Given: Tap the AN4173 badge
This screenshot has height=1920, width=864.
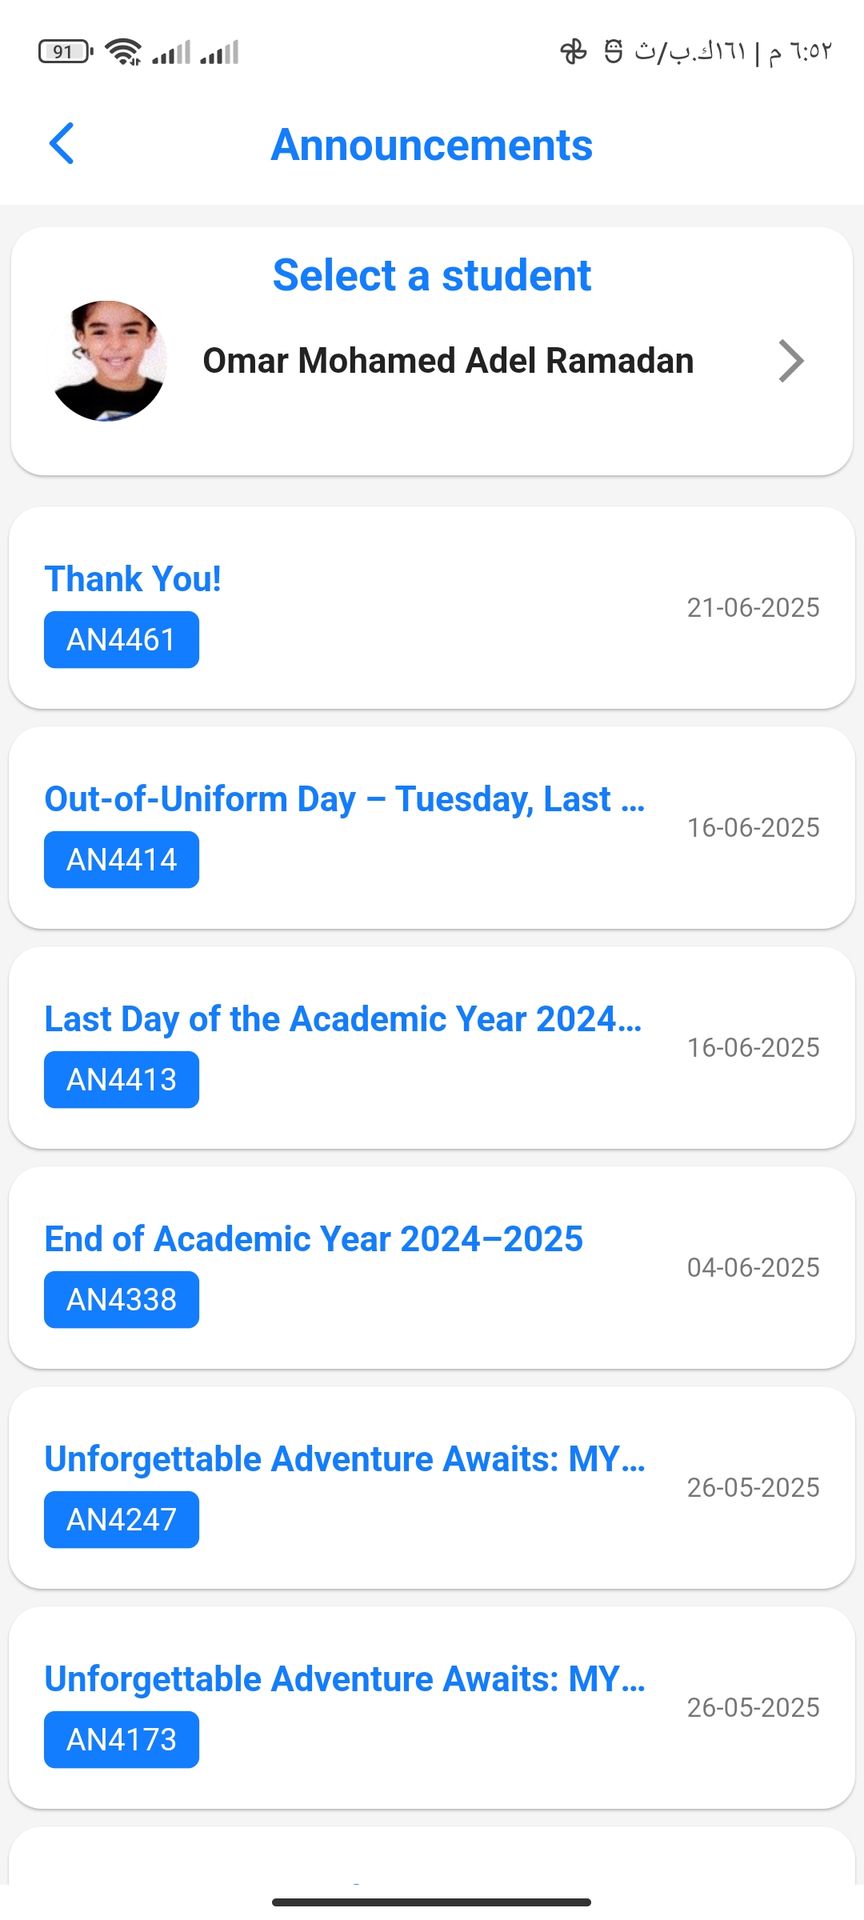Looking at the screenshot, I should coord(121,1740).
